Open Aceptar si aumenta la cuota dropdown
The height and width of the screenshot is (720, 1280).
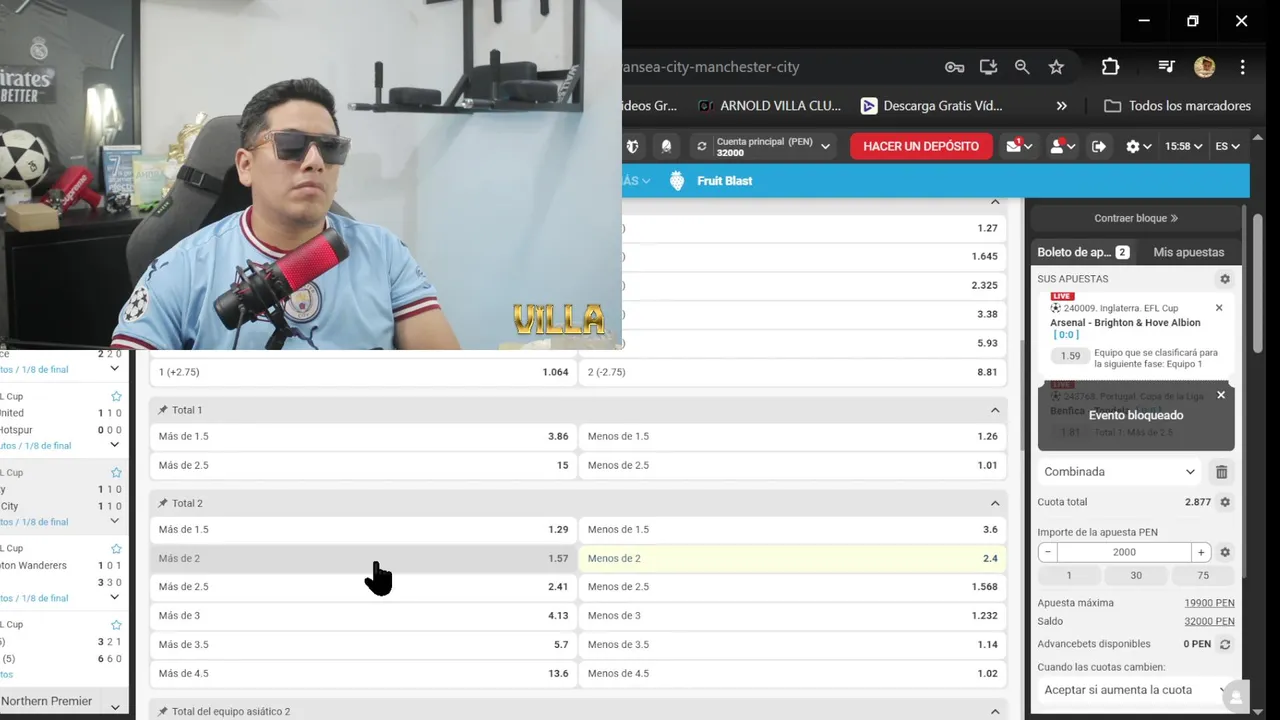click(x=1134, y=690)
